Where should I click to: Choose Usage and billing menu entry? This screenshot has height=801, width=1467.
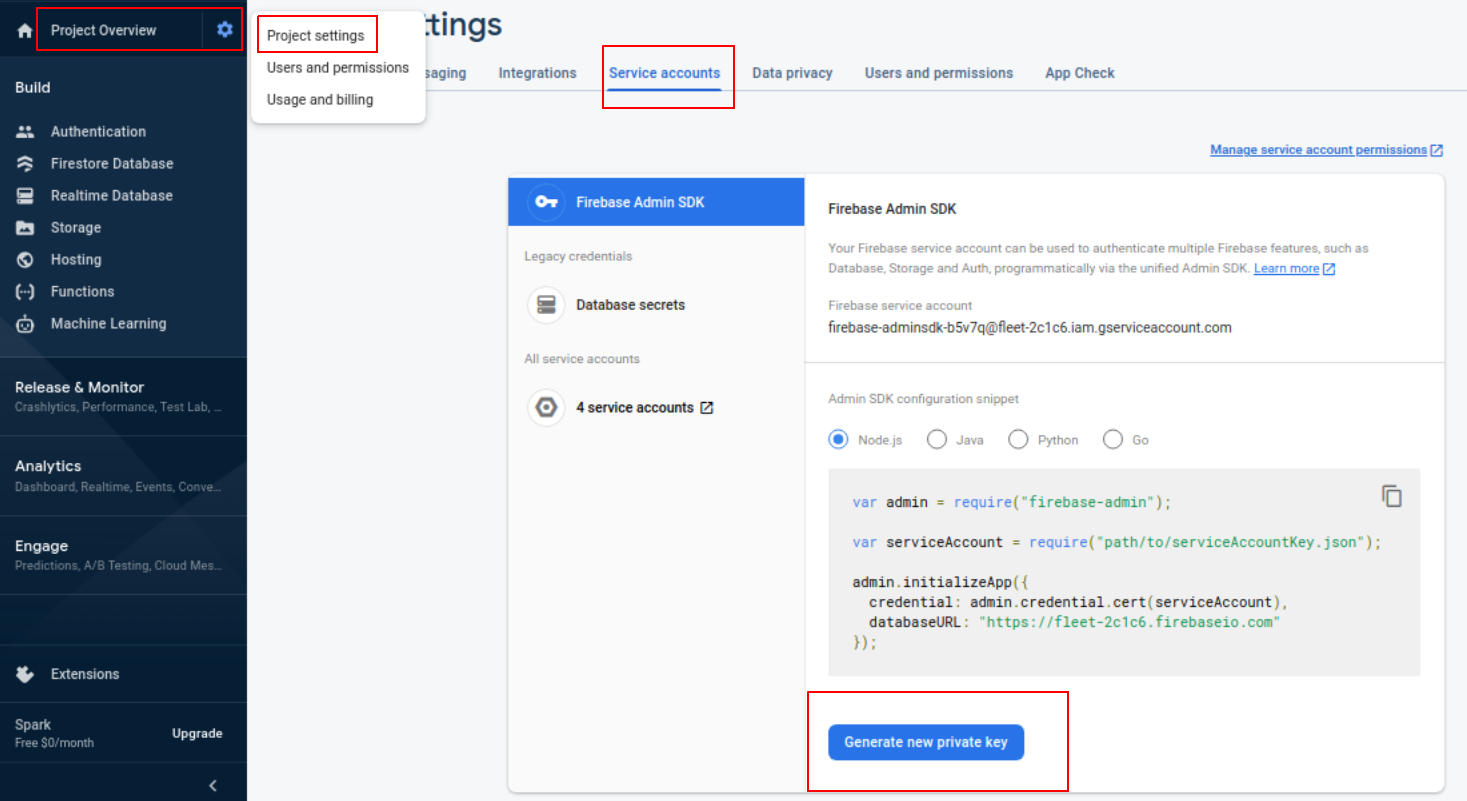(x=320, y=100)
